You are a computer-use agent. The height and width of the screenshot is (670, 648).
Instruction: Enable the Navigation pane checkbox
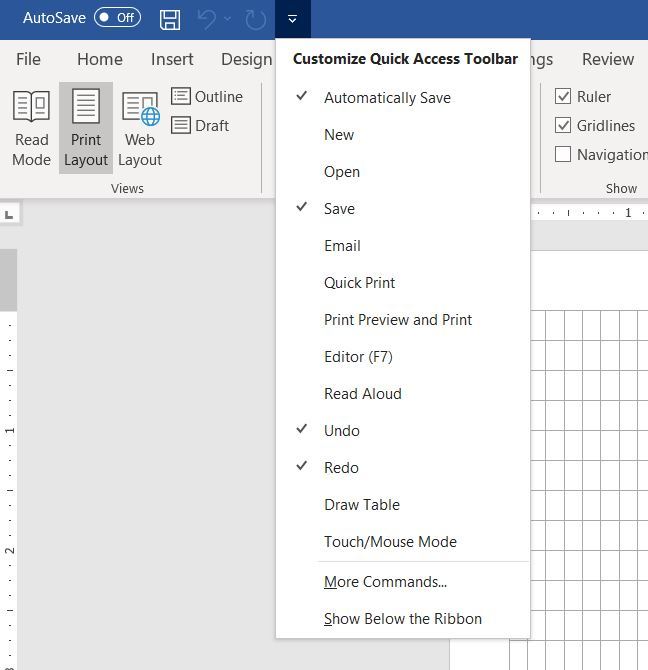[563, 154]
